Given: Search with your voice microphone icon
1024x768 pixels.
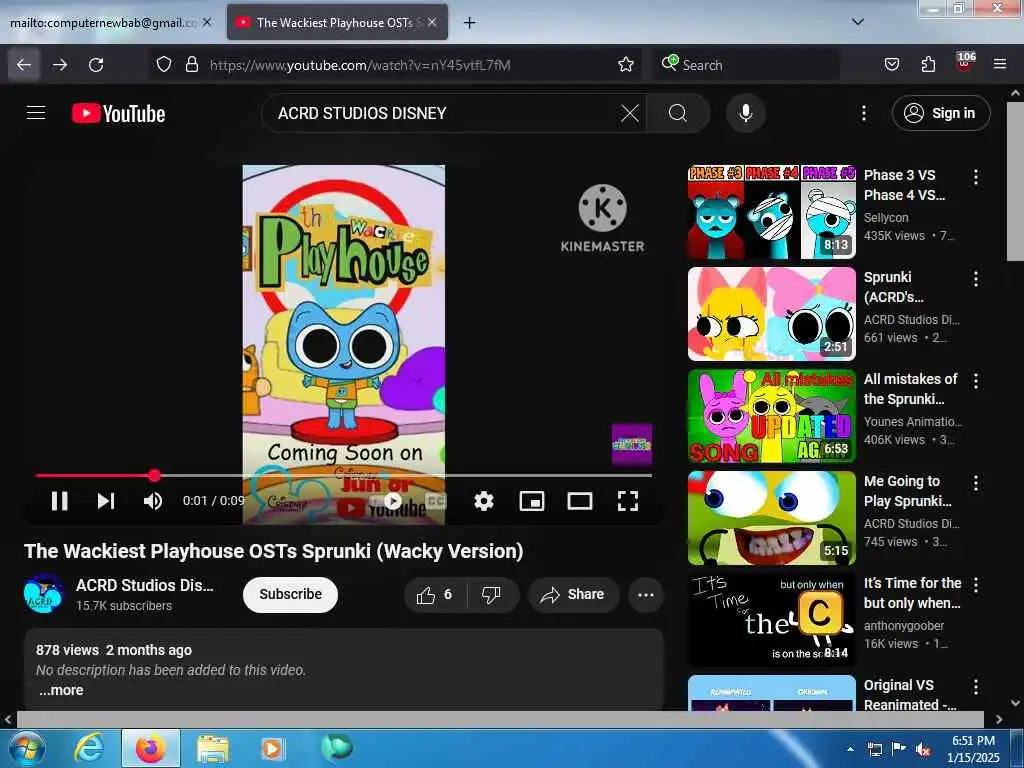Looking at the screenshot, I should [x=745, y=114].
